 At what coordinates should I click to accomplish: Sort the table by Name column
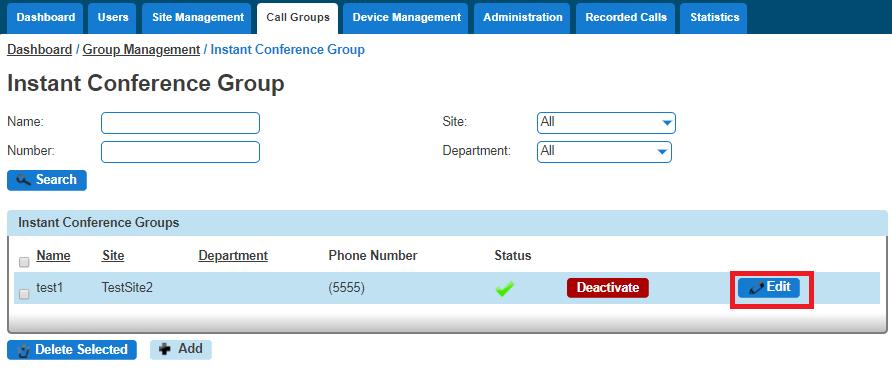coord(53,256)
